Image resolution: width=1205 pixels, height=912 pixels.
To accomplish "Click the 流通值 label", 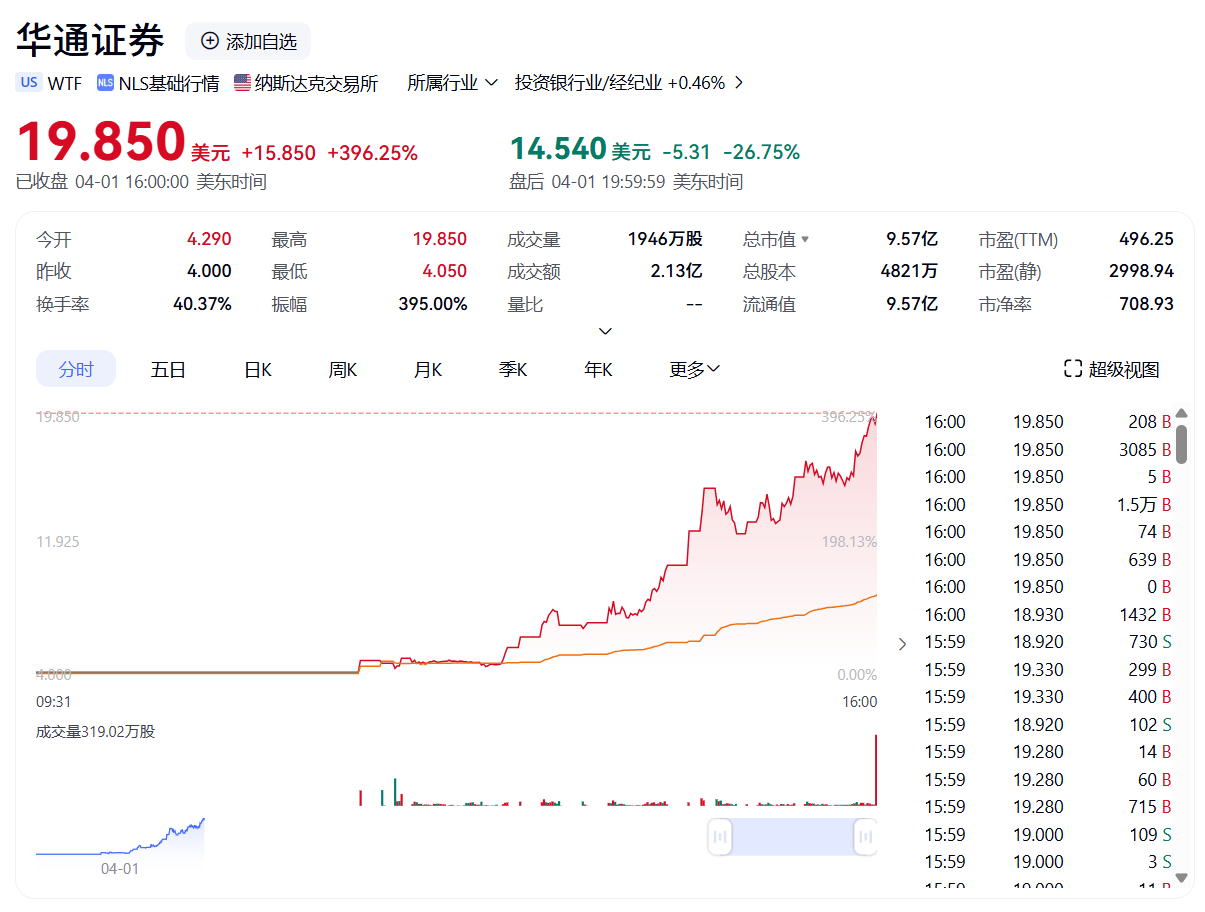I will coord(769,304).
